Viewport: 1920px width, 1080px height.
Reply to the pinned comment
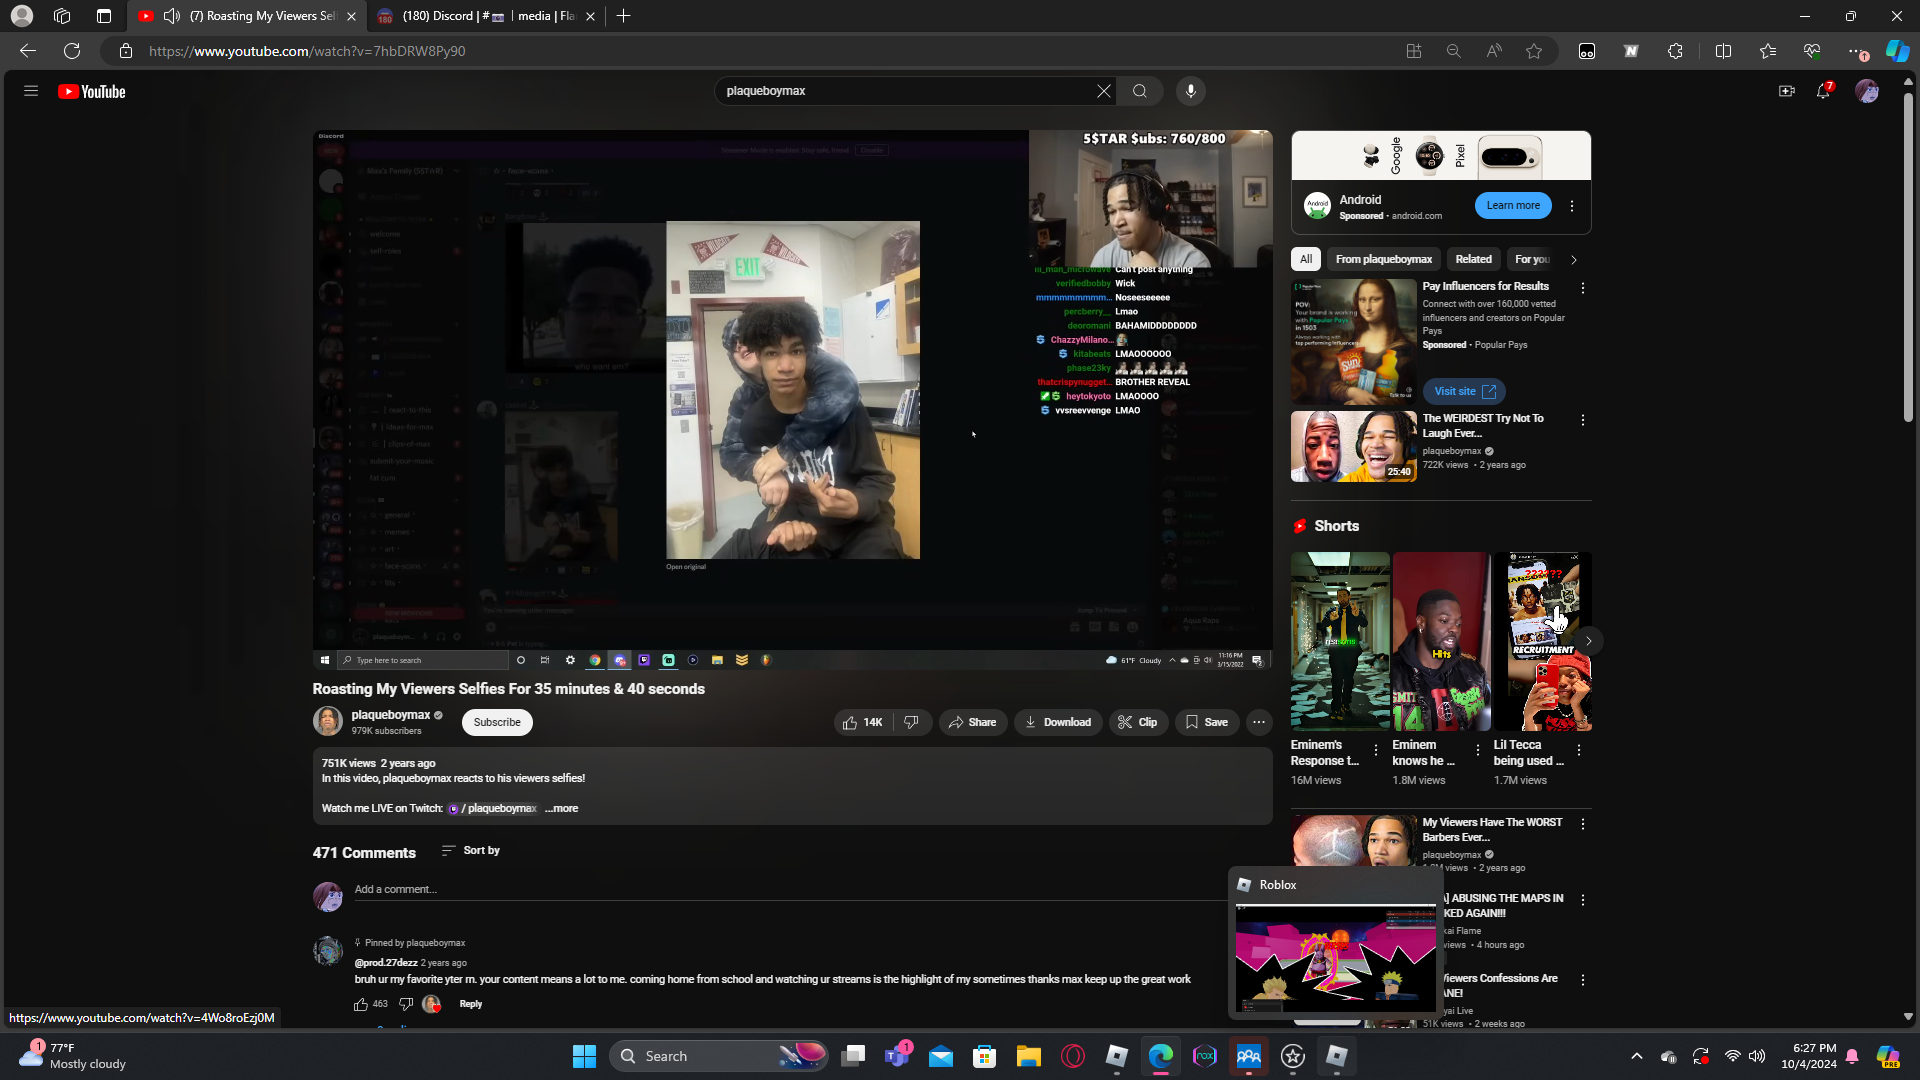coord(471,1004)
